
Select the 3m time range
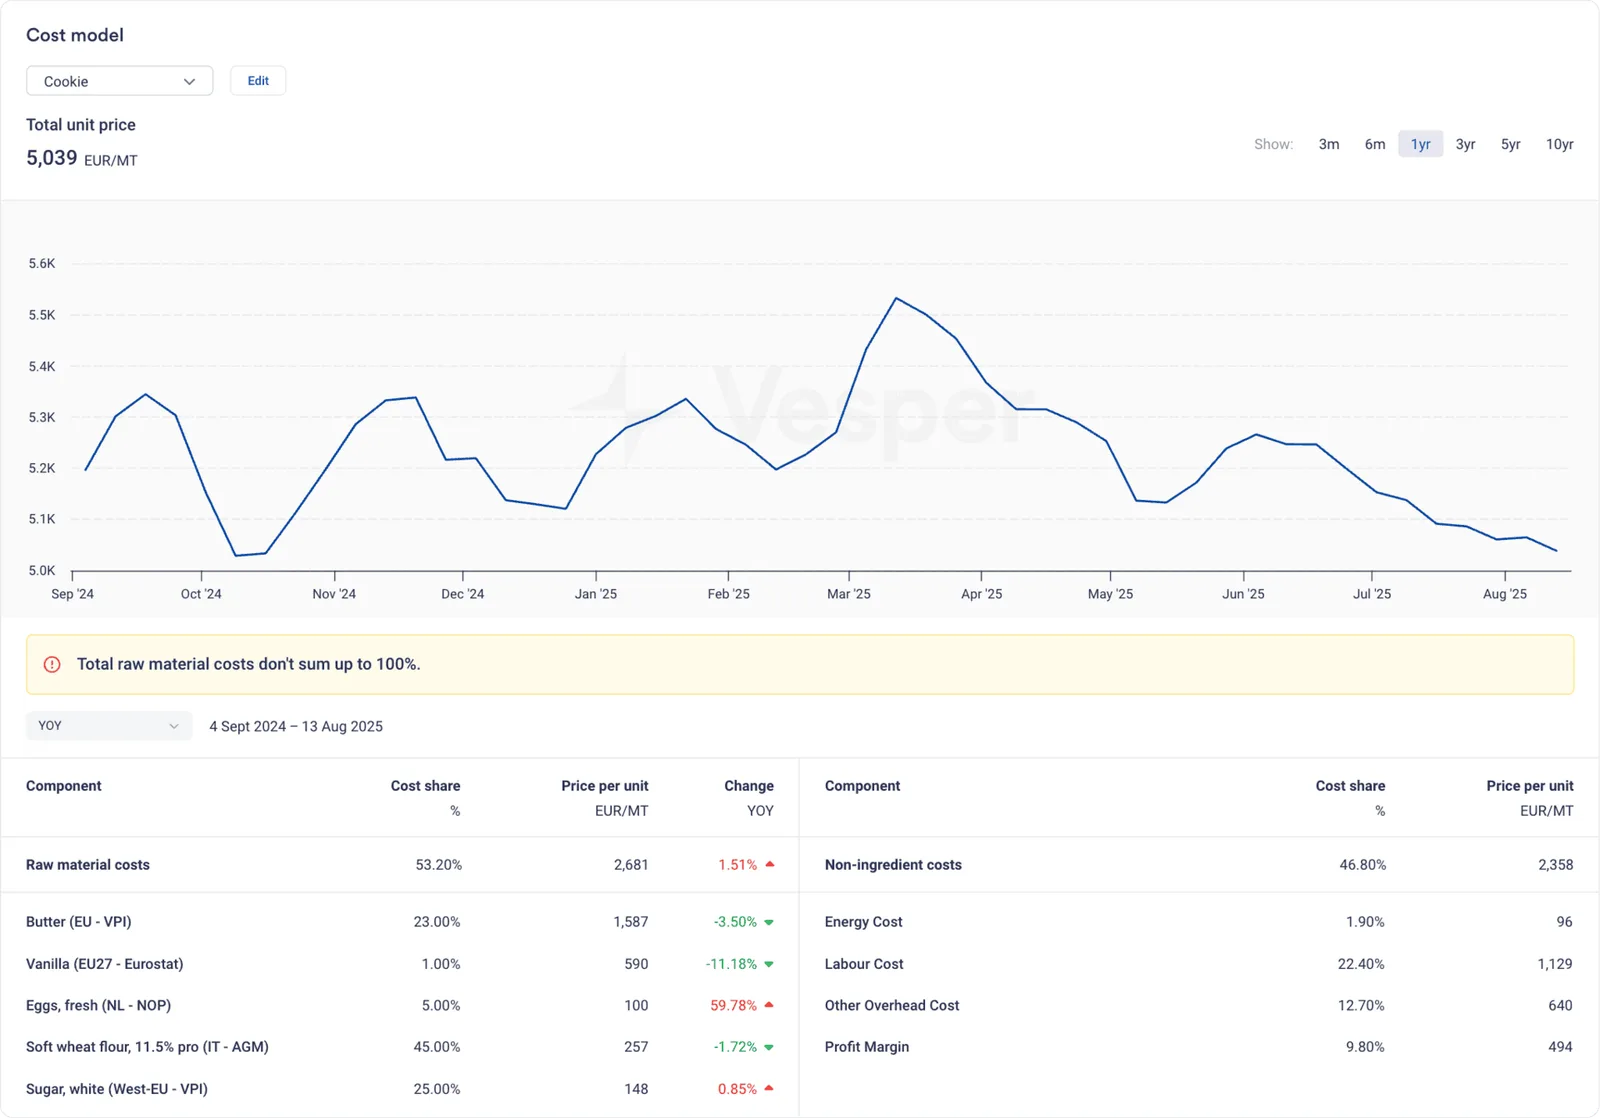(x=1329, y=144)
